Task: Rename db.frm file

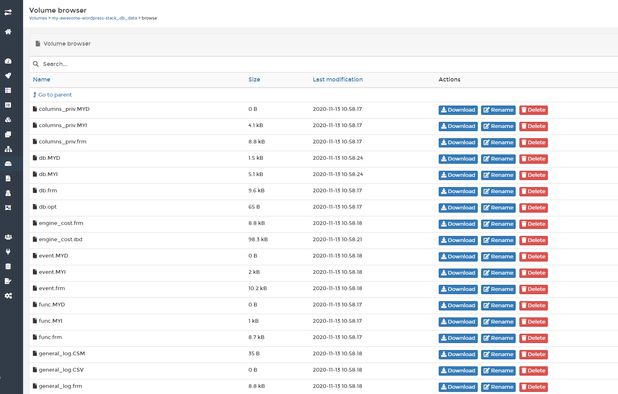Action: pos(498,191)
